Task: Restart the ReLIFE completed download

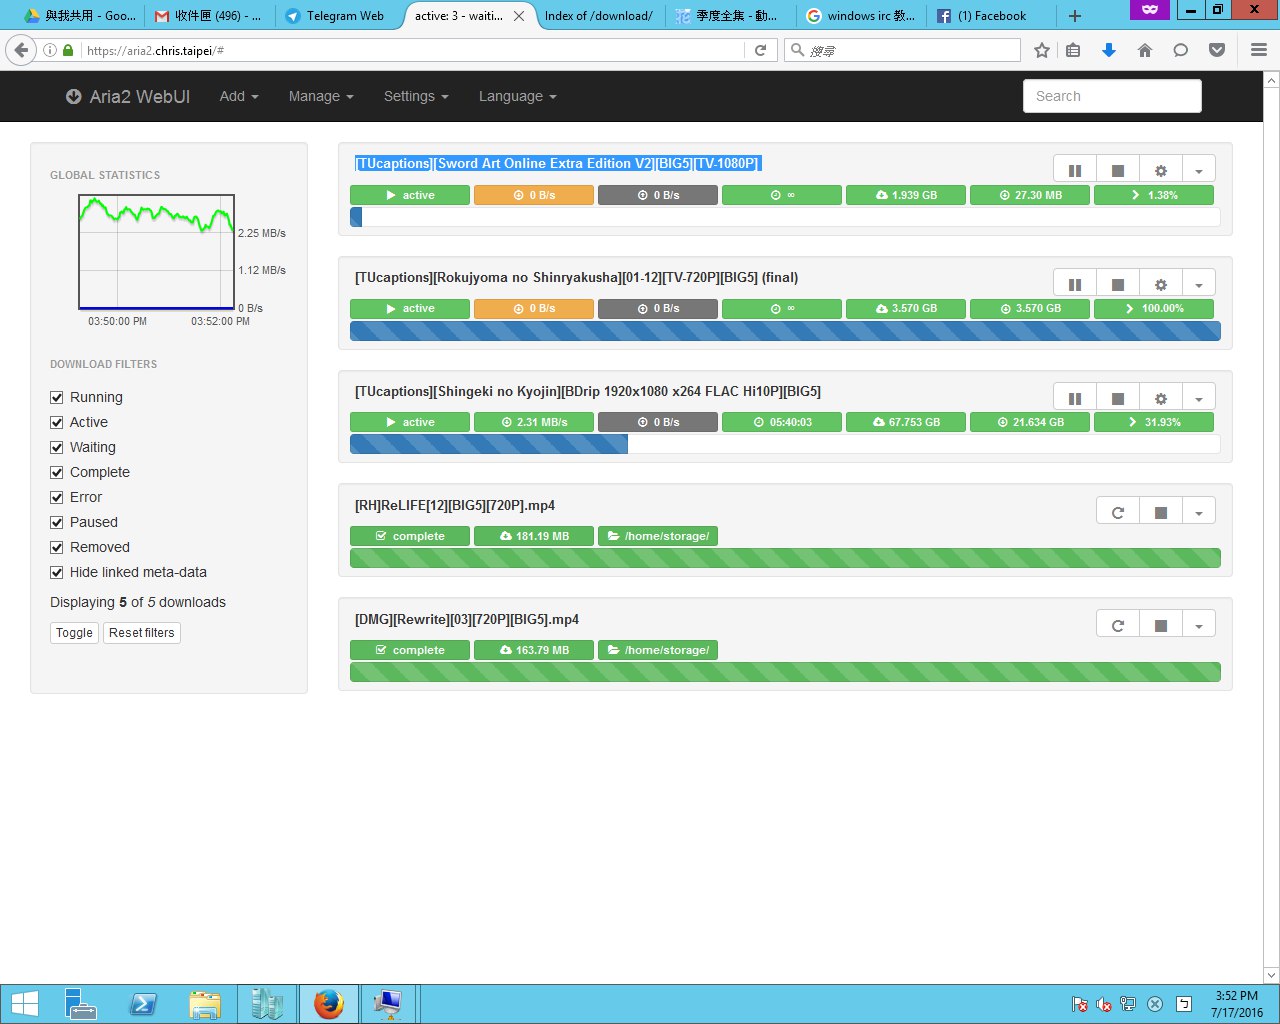Action: [x=1118, y=513]
